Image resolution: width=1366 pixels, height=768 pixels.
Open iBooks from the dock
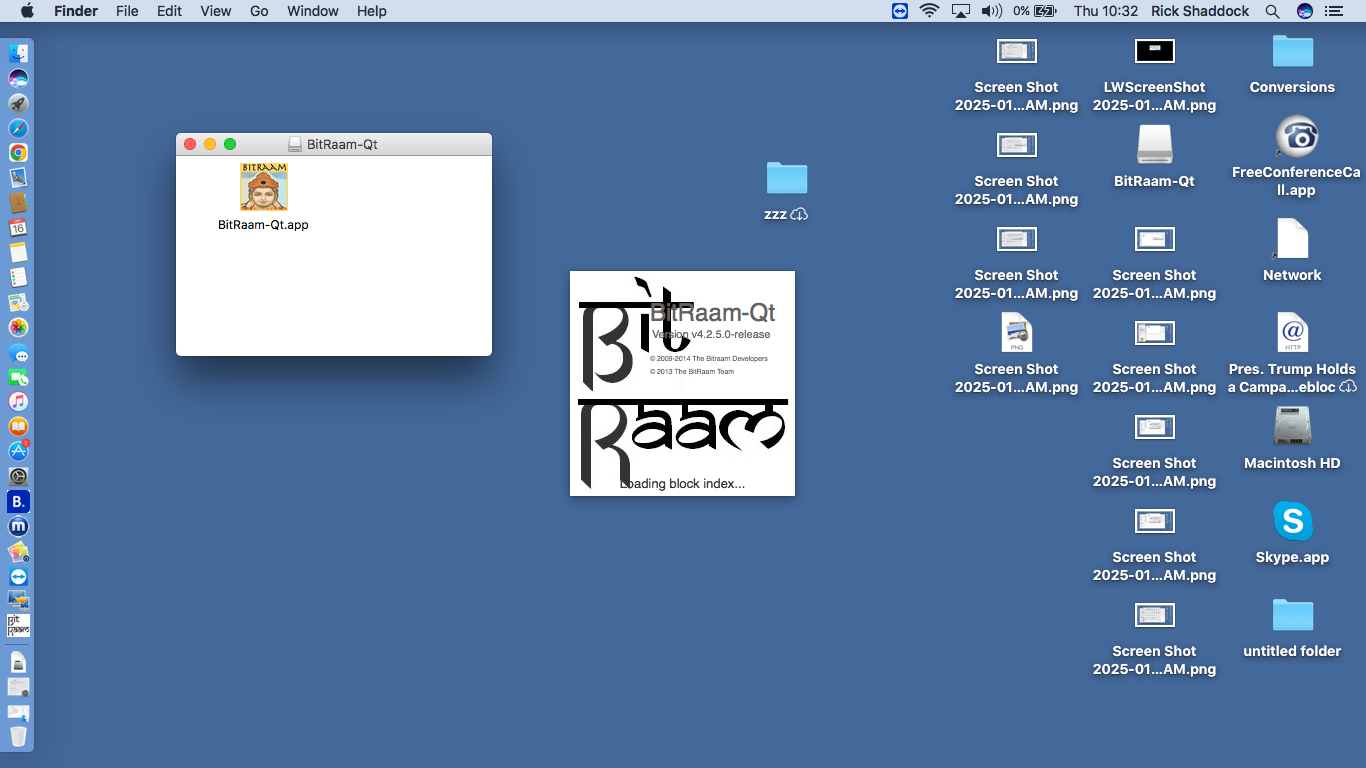18,427
